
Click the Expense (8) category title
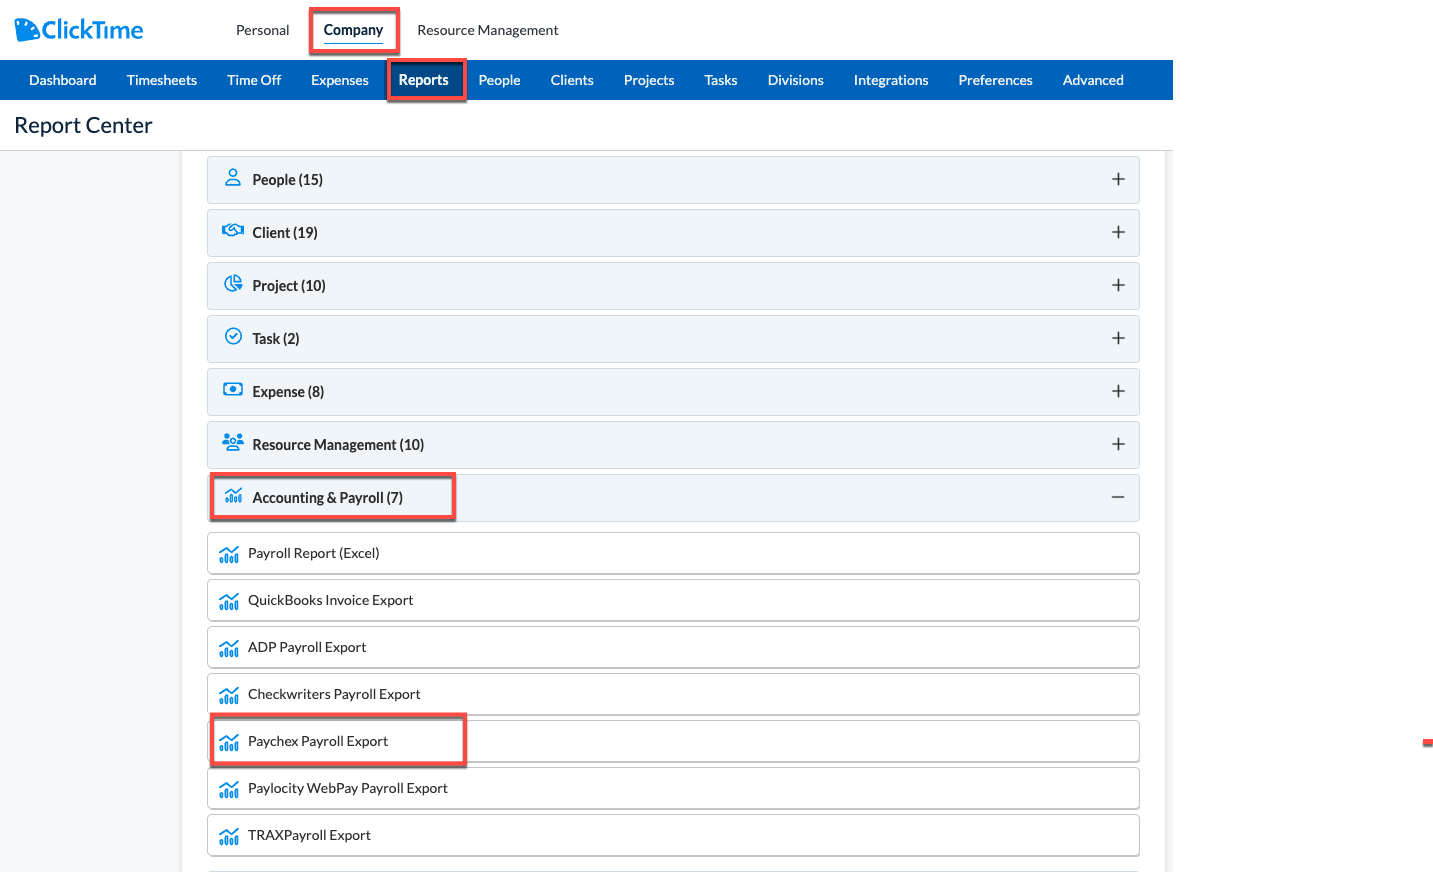tap(288, 392)
